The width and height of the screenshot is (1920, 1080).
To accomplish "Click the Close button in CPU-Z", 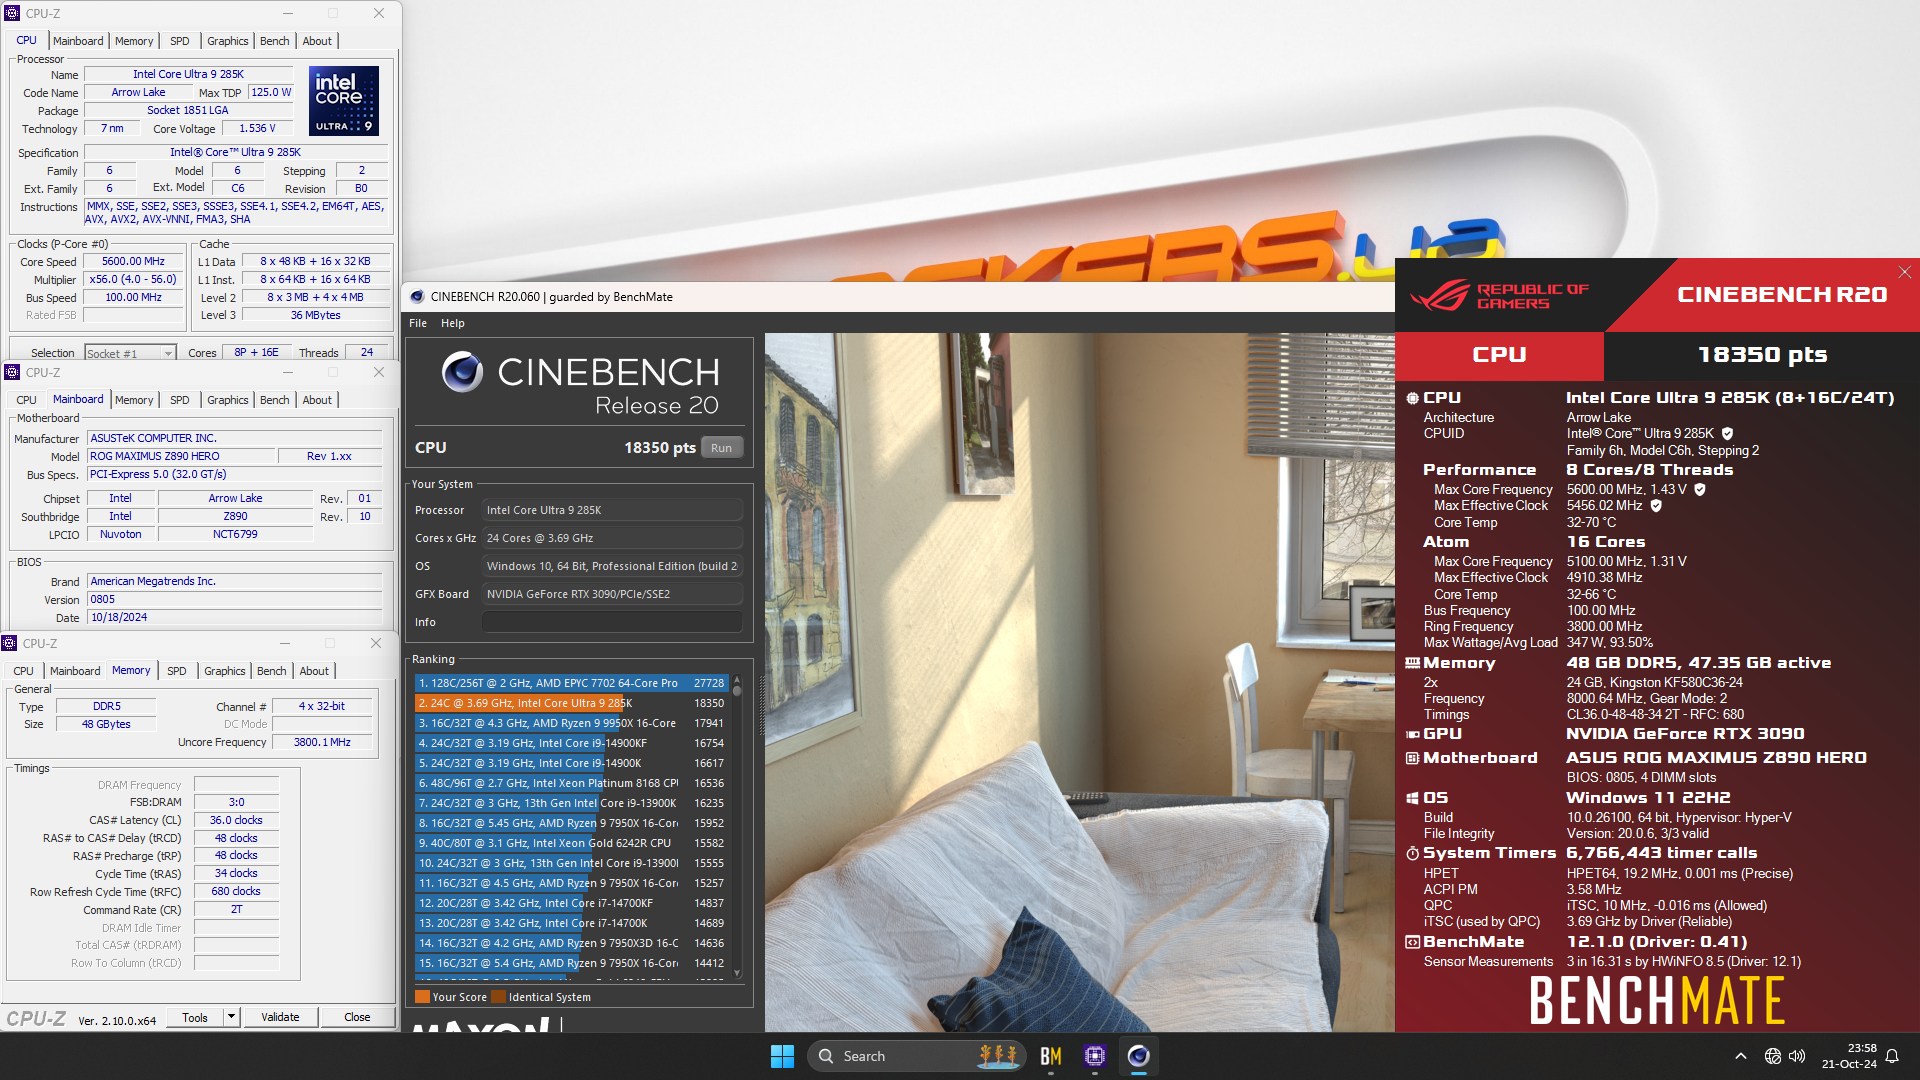I will point(357,1017).
